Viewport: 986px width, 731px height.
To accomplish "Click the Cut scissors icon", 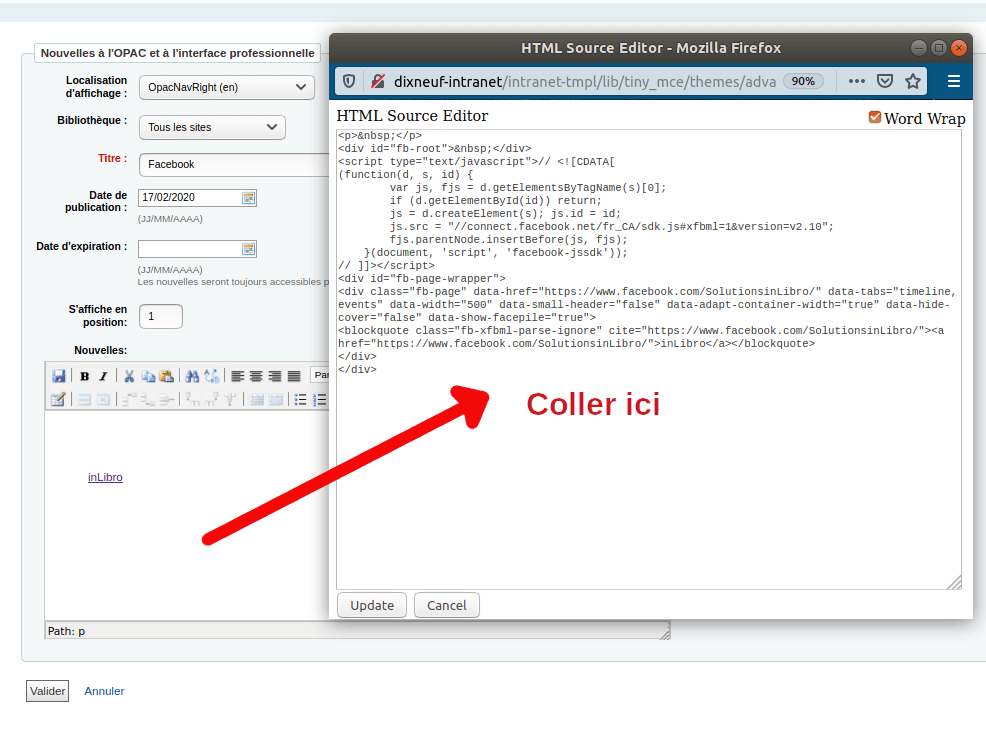I will coord(129,376).
